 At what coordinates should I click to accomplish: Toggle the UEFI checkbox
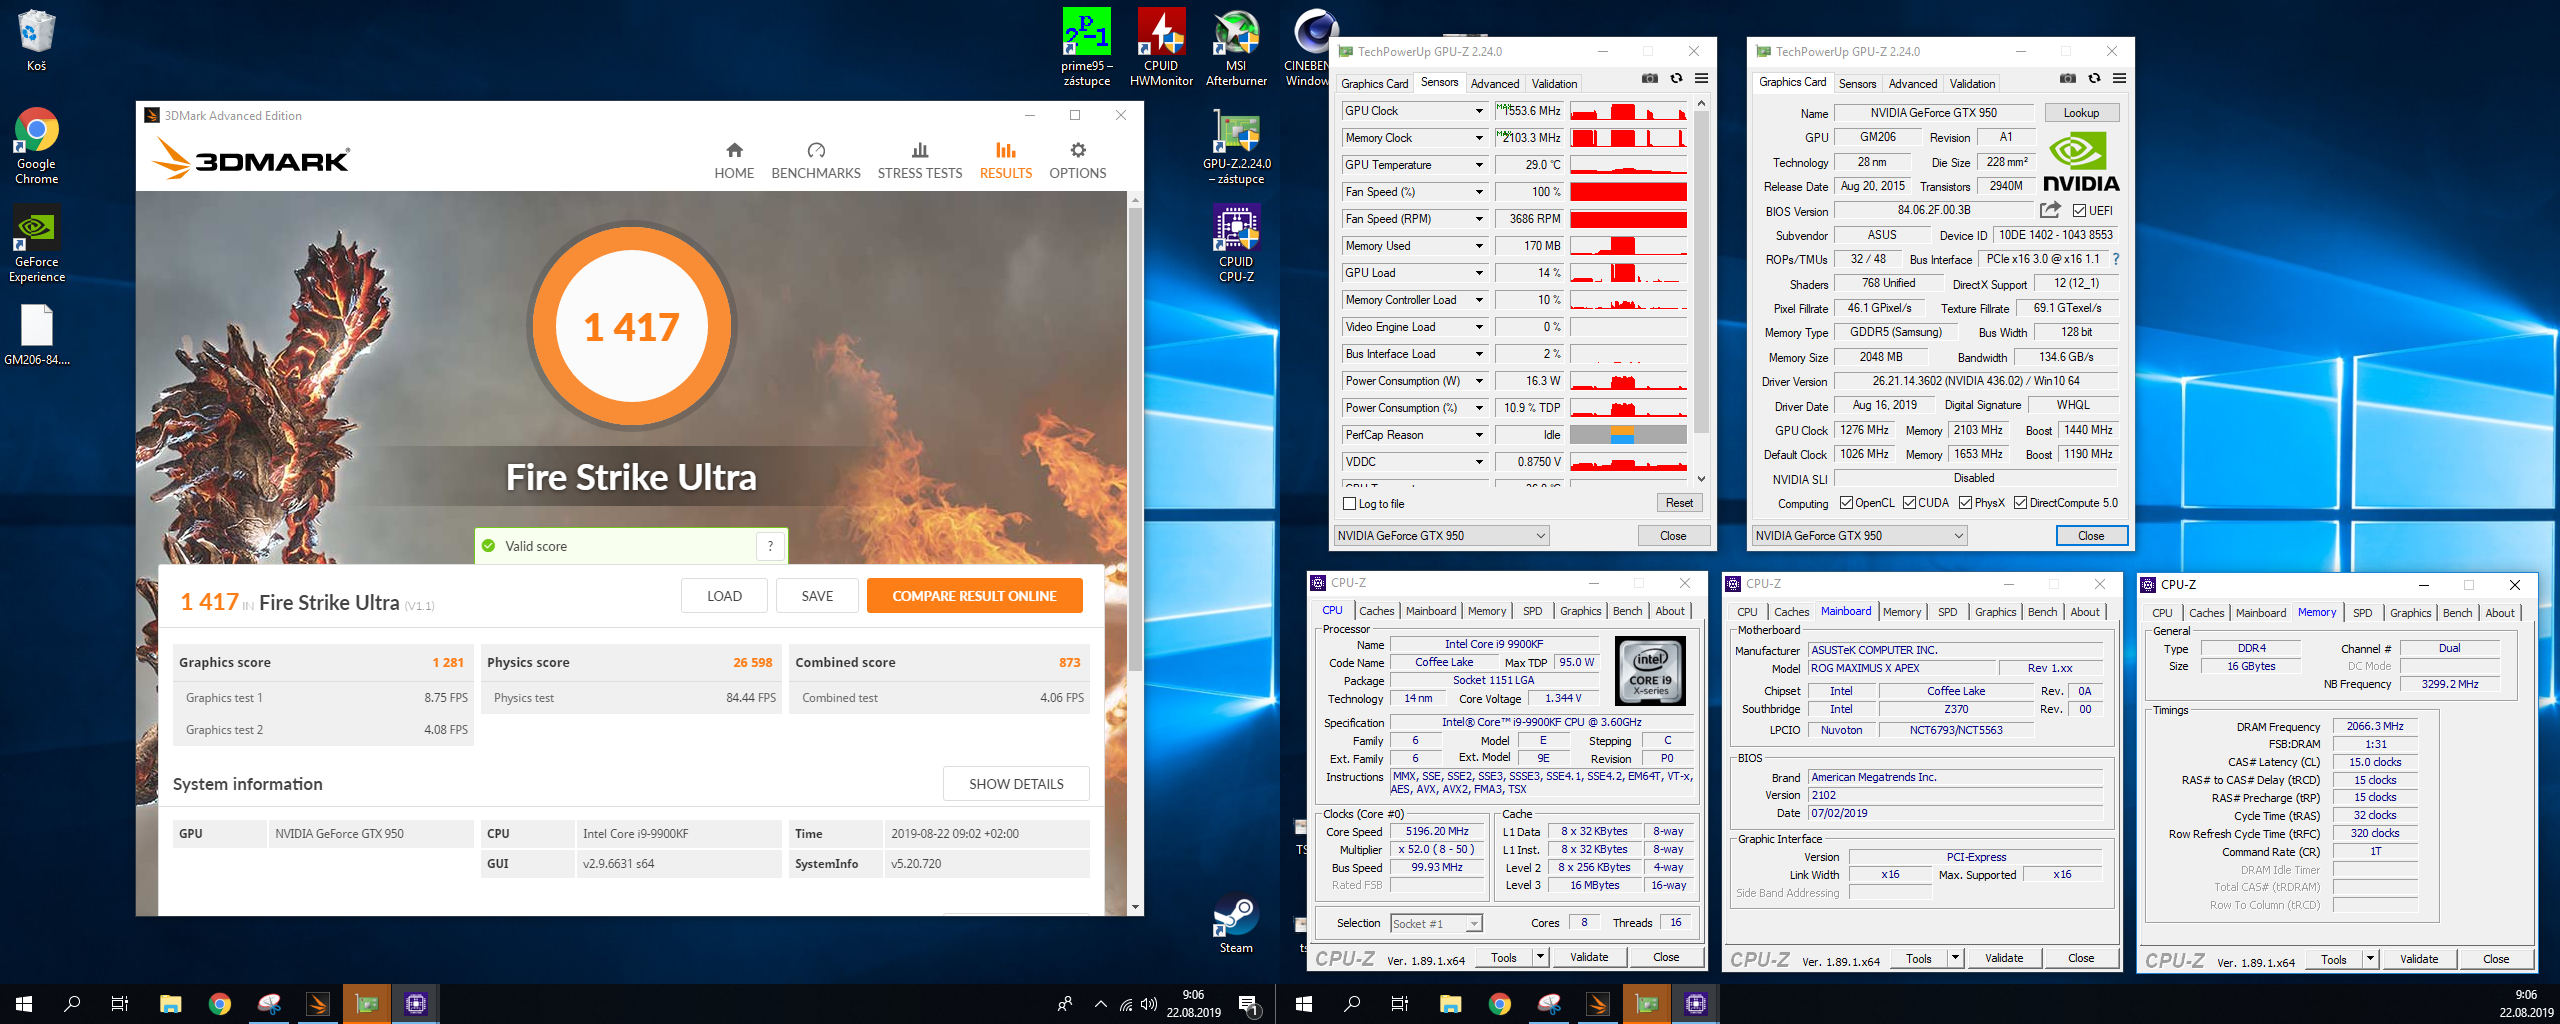pos(2080,211)
